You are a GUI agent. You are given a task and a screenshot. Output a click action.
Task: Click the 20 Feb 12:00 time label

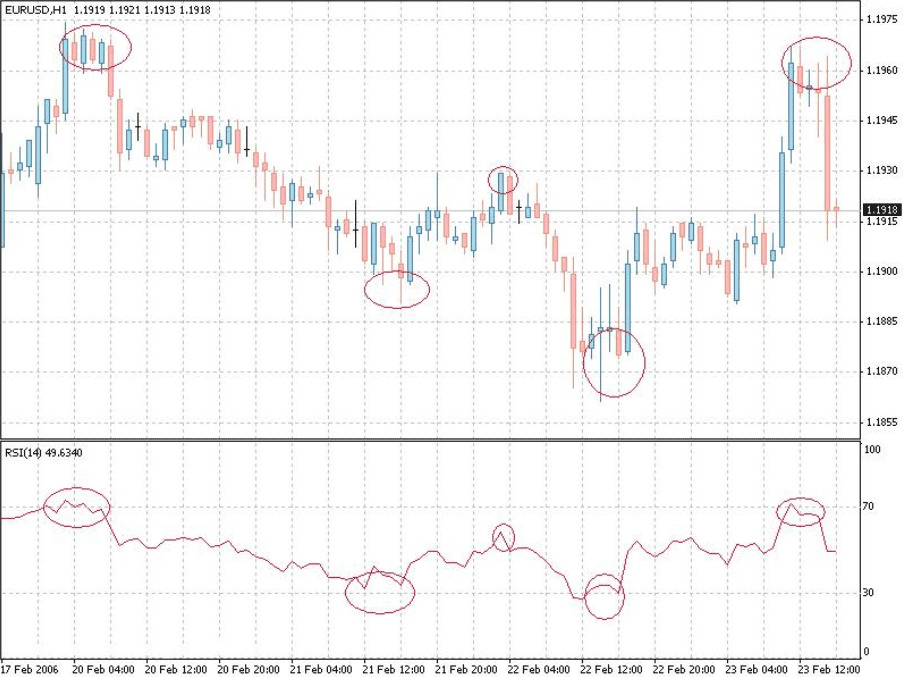(176, 670)
